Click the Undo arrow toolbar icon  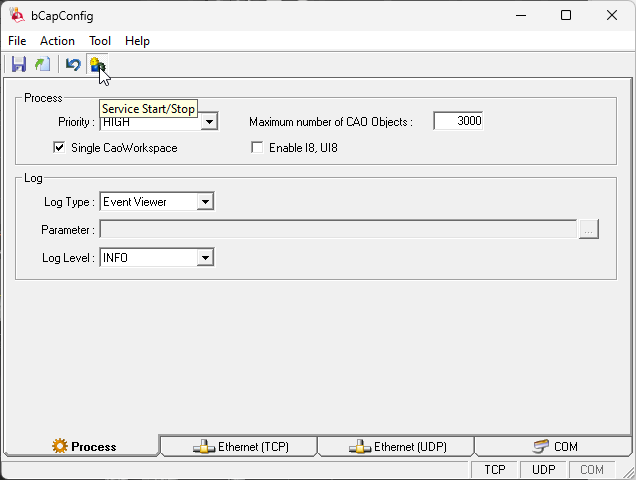pyautogui.click(x=72, y=65)
